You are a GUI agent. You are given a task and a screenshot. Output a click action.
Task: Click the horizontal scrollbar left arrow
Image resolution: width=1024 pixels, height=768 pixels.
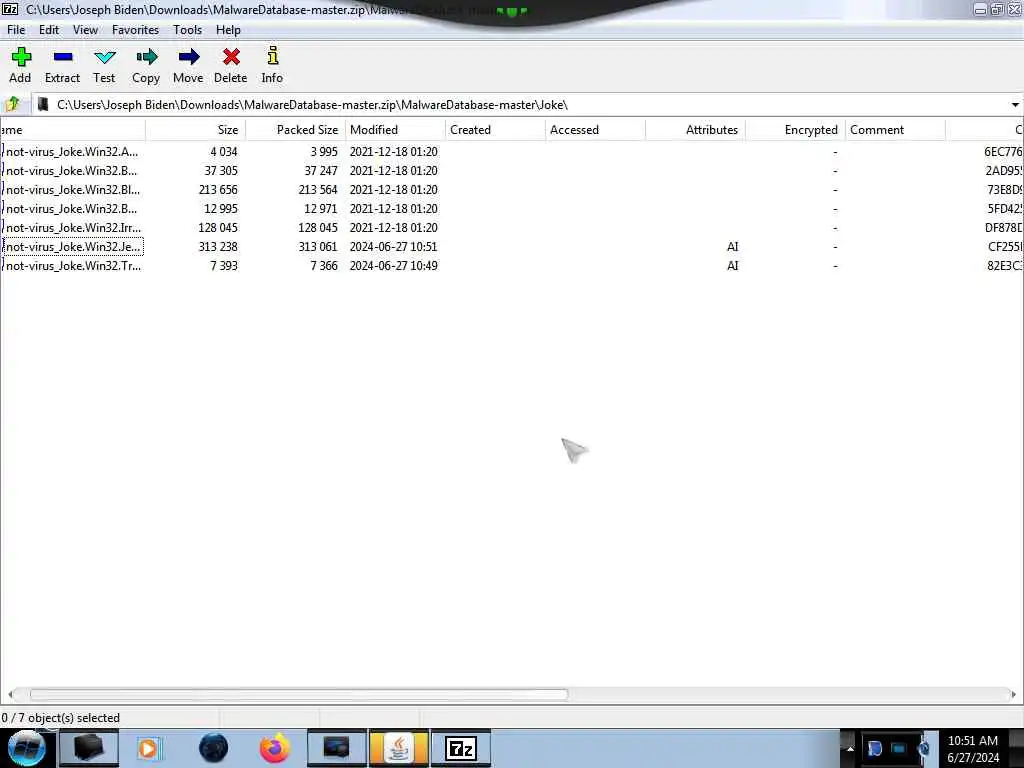point(10,694)
